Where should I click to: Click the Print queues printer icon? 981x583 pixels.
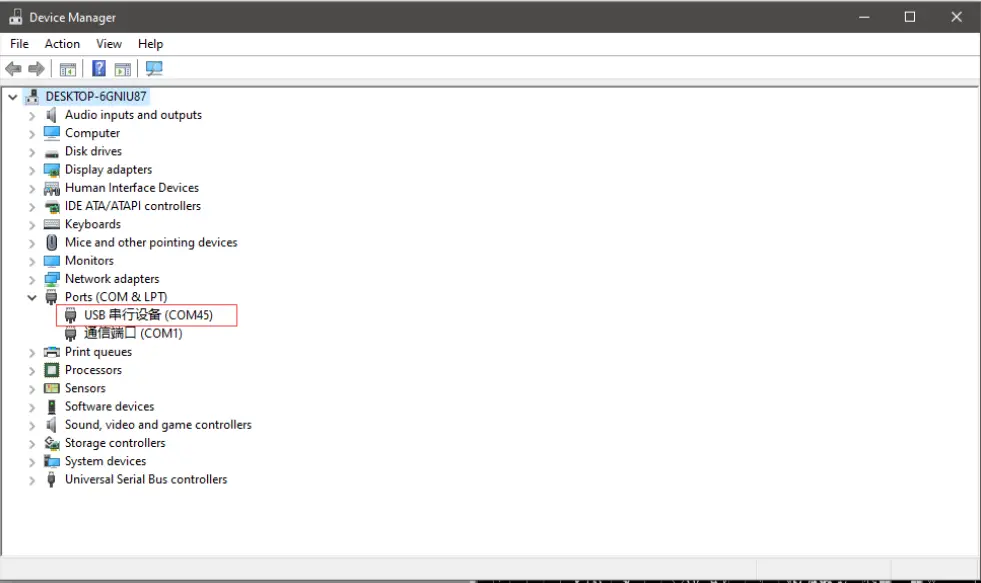point(51,352)
